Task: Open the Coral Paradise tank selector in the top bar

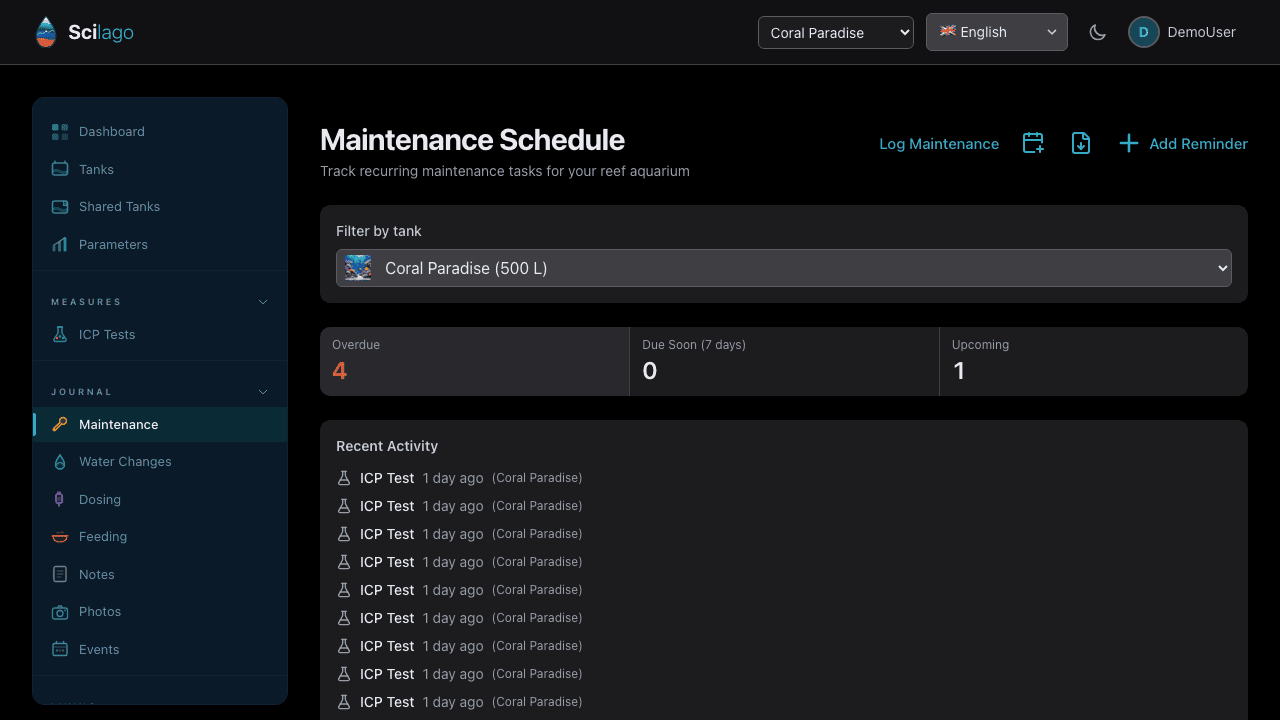Action: click(836, 32)
